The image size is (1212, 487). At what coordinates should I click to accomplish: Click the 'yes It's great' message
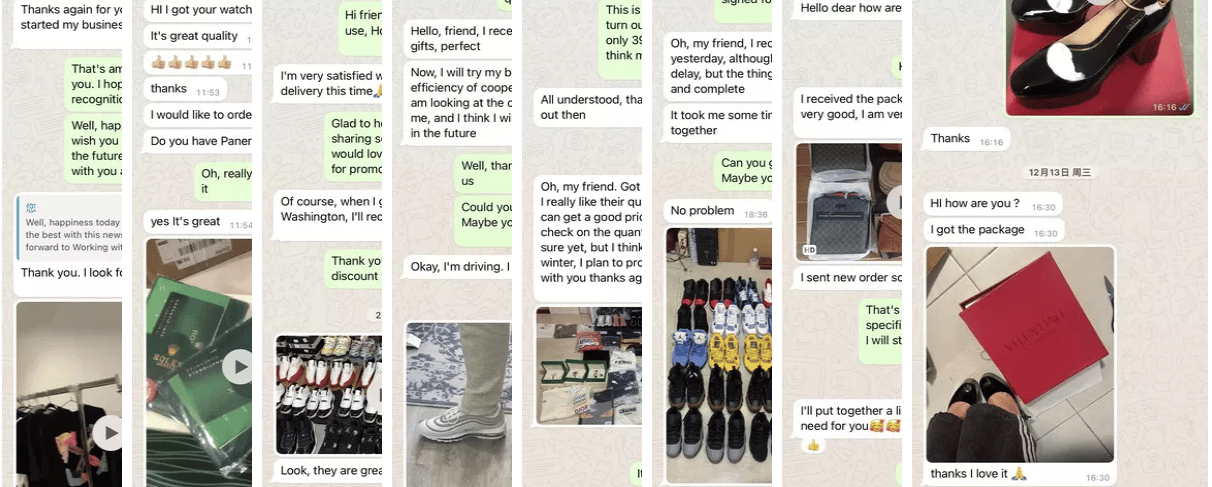coord(198,222)
